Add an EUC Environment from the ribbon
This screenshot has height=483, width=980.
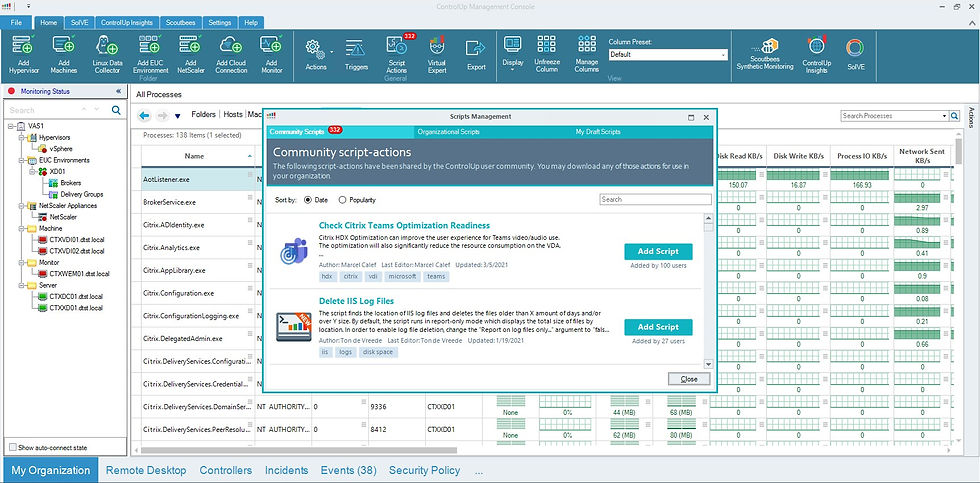tap(150, 54)
